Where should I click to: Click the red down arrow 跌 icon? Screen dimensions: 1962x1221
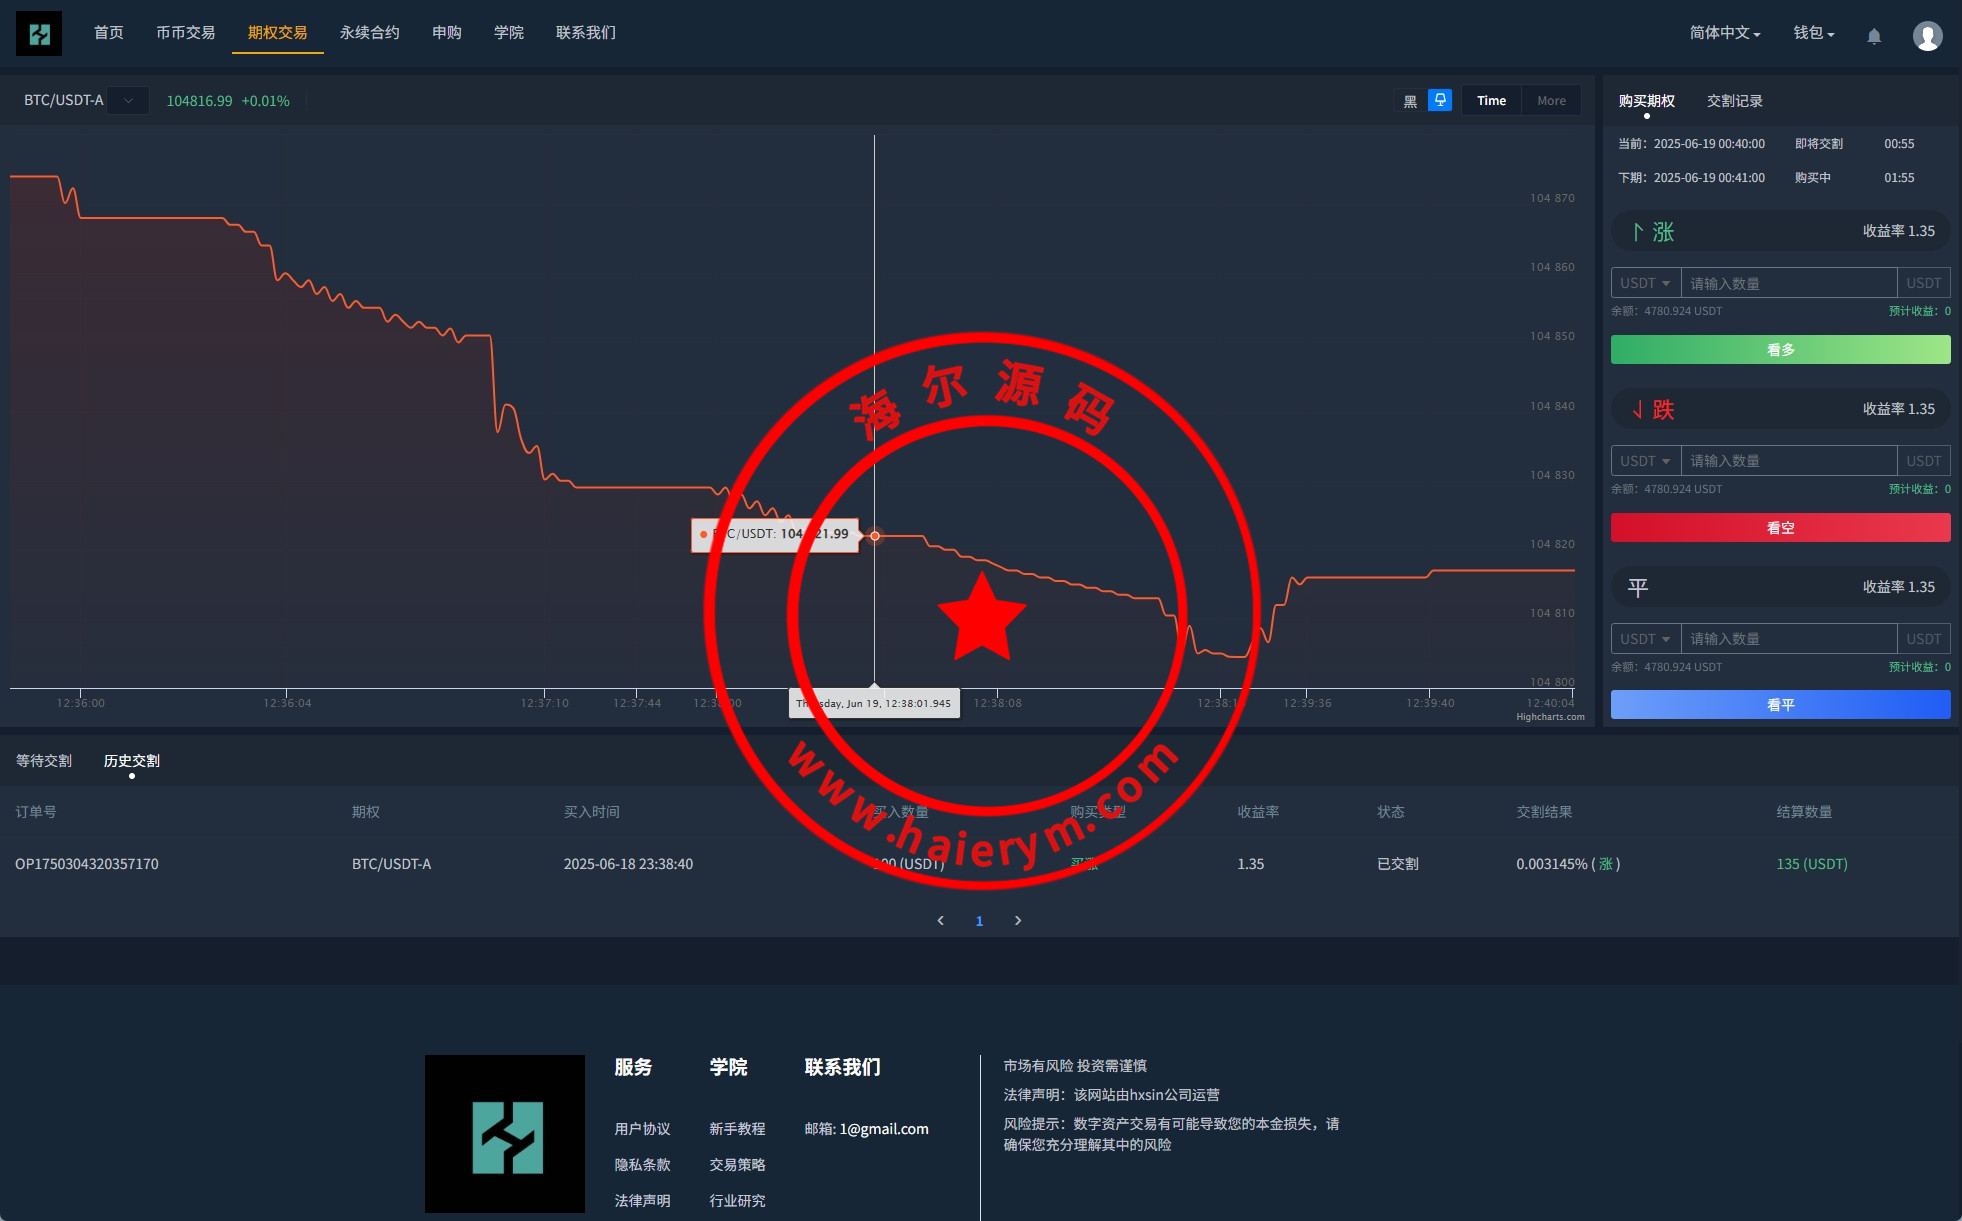pyautogui.click(x=1638, y=410)
